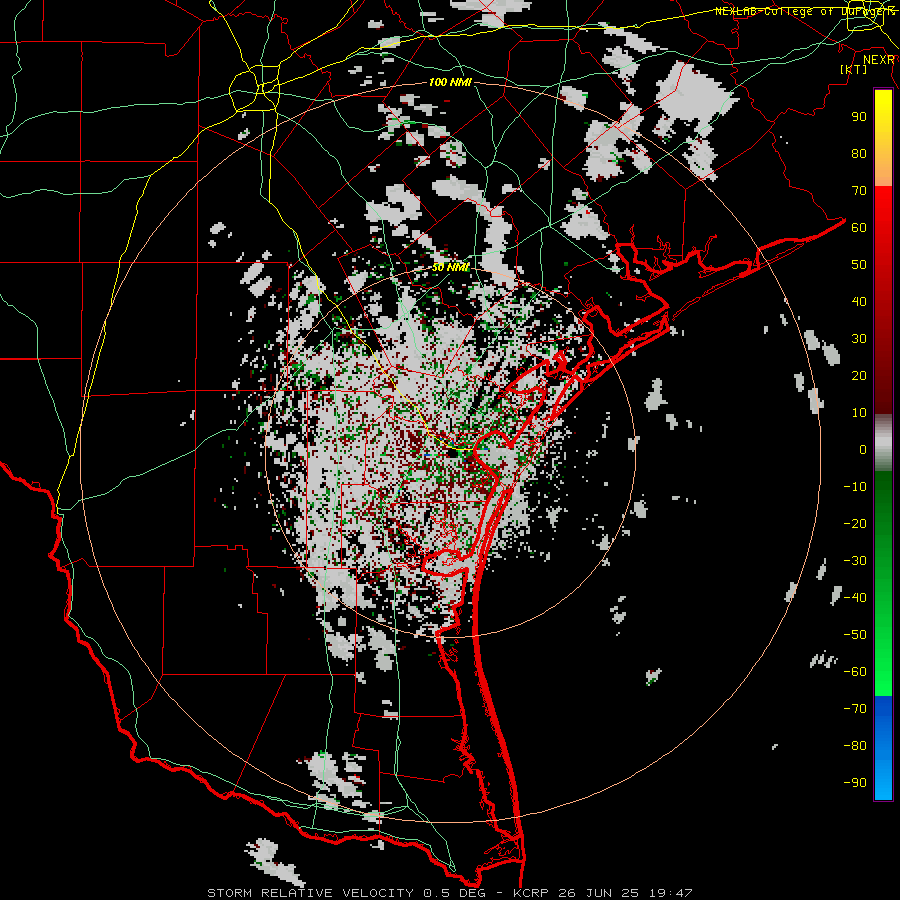The image size is (900, 900).
Task: Click the -60 value on velocity scale
Action: (x=855, y=672)
